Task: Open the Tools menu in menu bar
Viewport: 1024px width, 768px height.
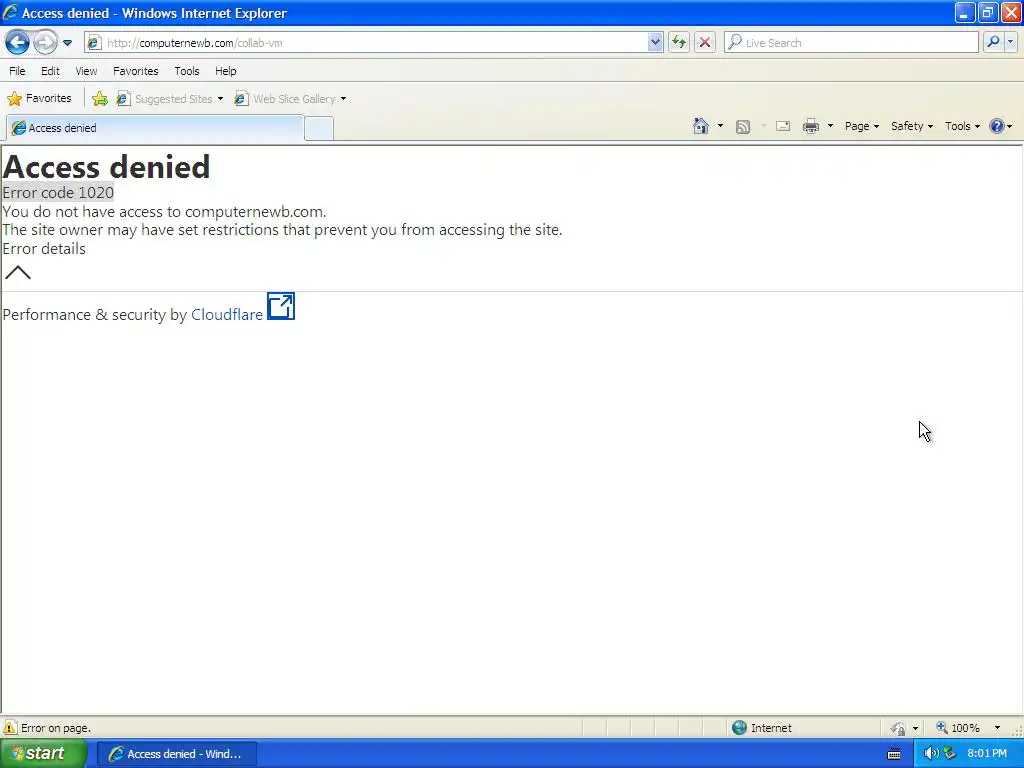Action: (187, 71)
